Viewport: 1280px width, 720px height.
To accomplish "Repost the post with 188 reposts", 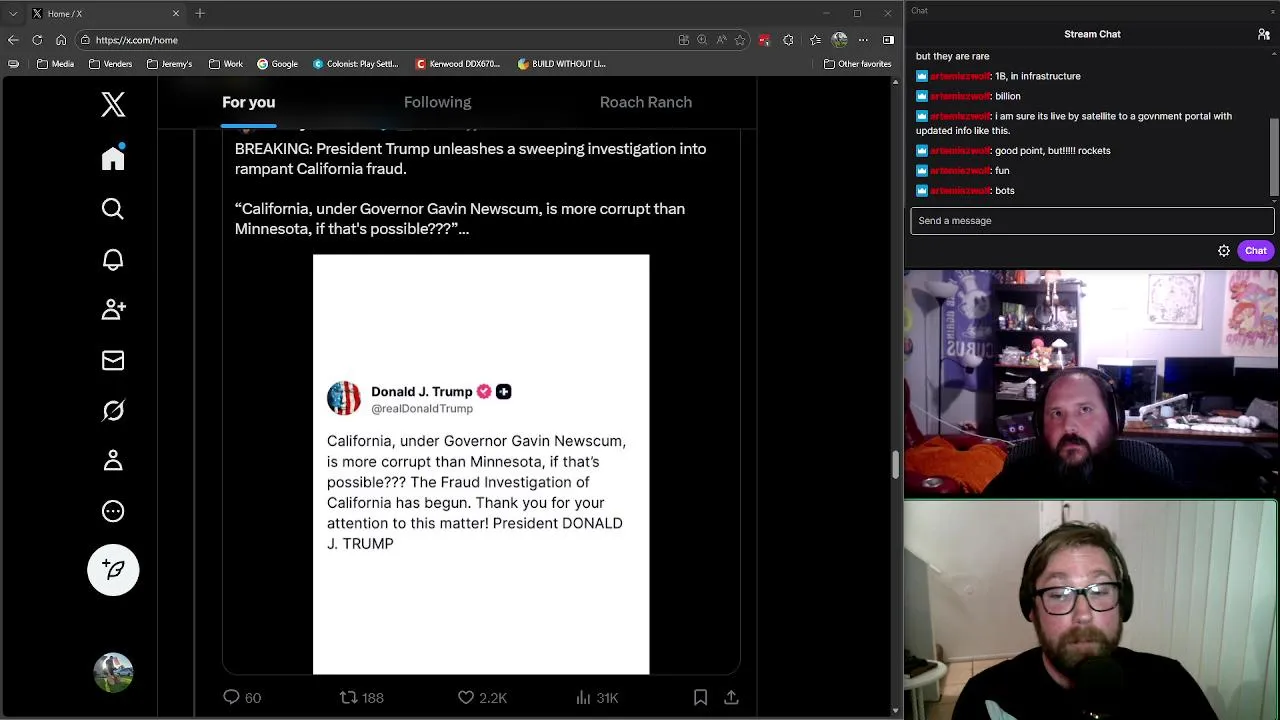I will tap(361, 697).
